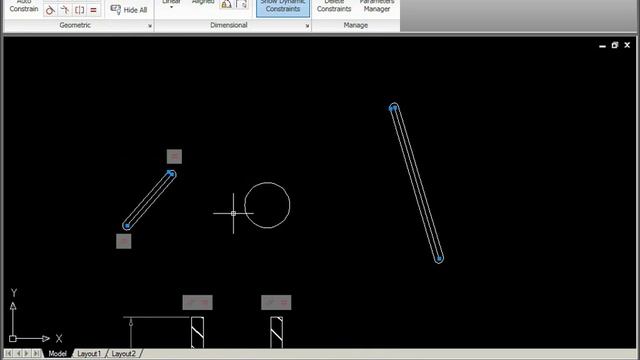Image resolution: width=640 pixels, height=360 pixels.
Task: Jump to first layout tab arrow
Action: tap(8, 353)
